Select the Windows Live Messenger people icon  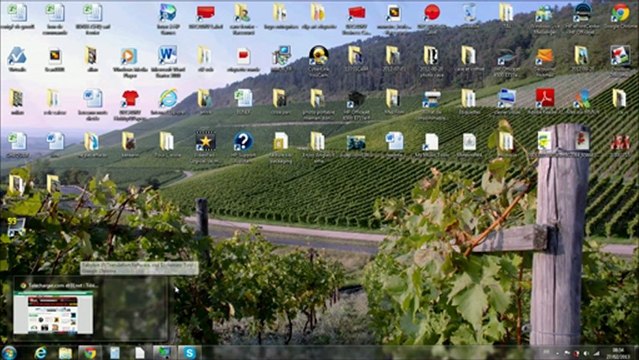544,13
